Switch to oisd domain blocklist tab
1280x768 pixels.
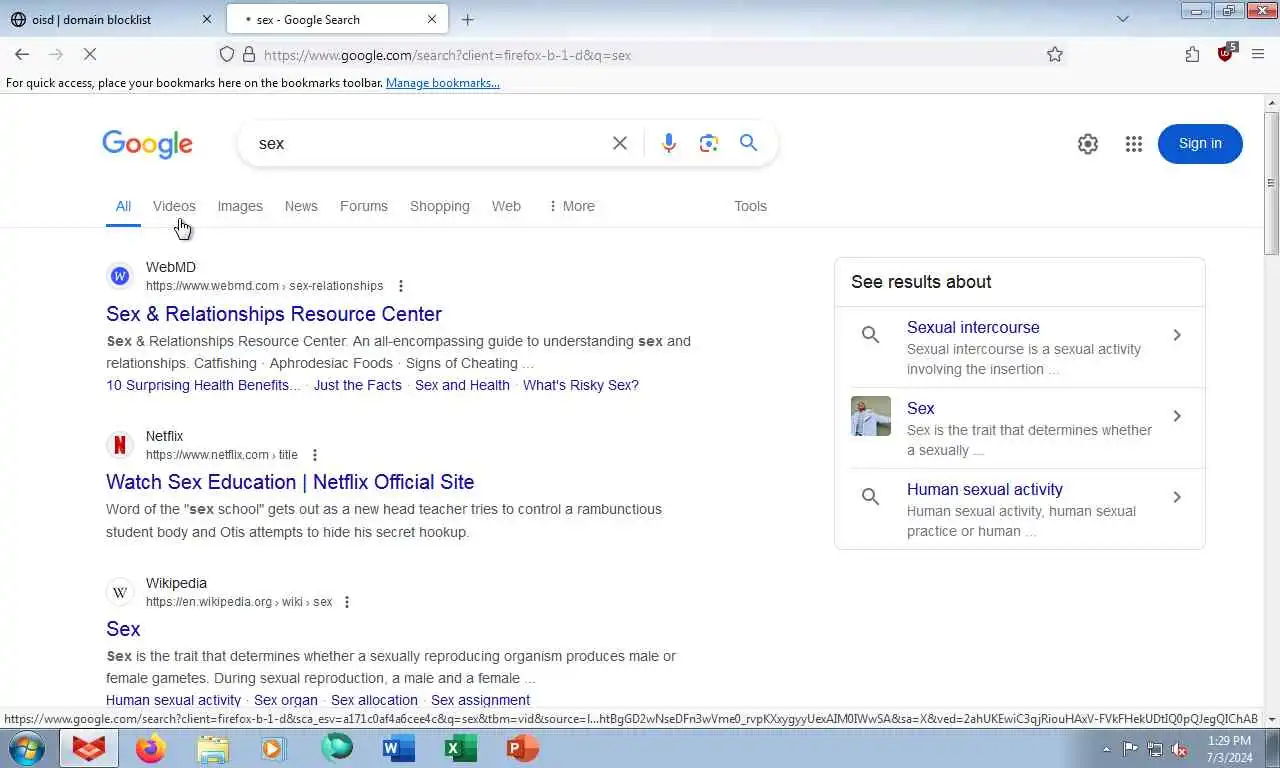coord(110,19)
